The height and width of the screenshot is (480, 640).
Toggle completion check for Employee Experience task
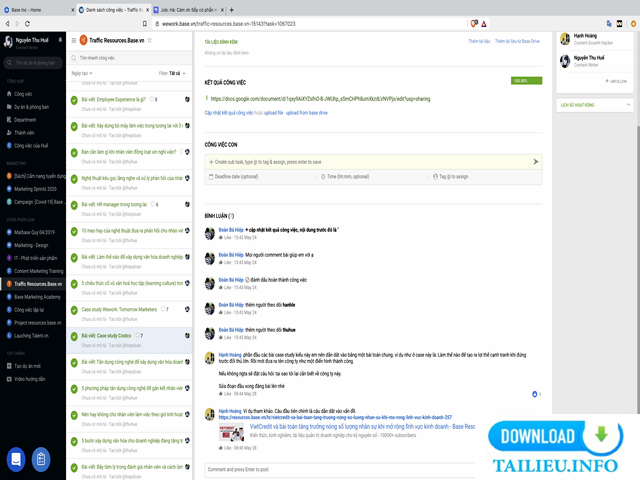tap(74, 100)
